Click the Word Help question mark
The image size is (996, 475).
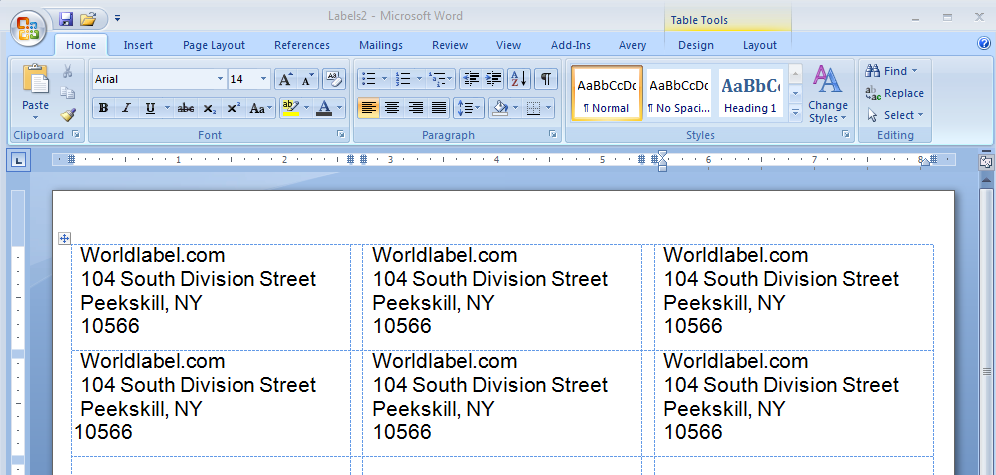[984, 44]
